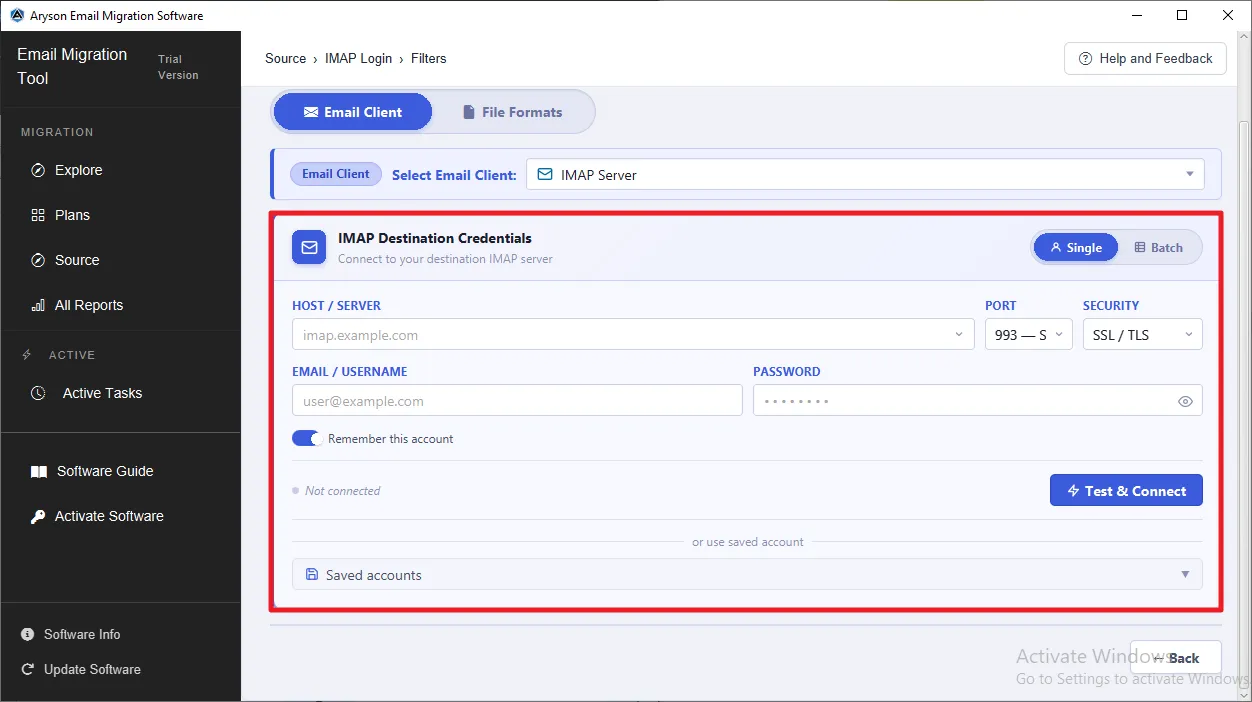This screenshot has height=702, width=1252.
Task: Click the Software Guide book icon
Action: click(38, 471)
